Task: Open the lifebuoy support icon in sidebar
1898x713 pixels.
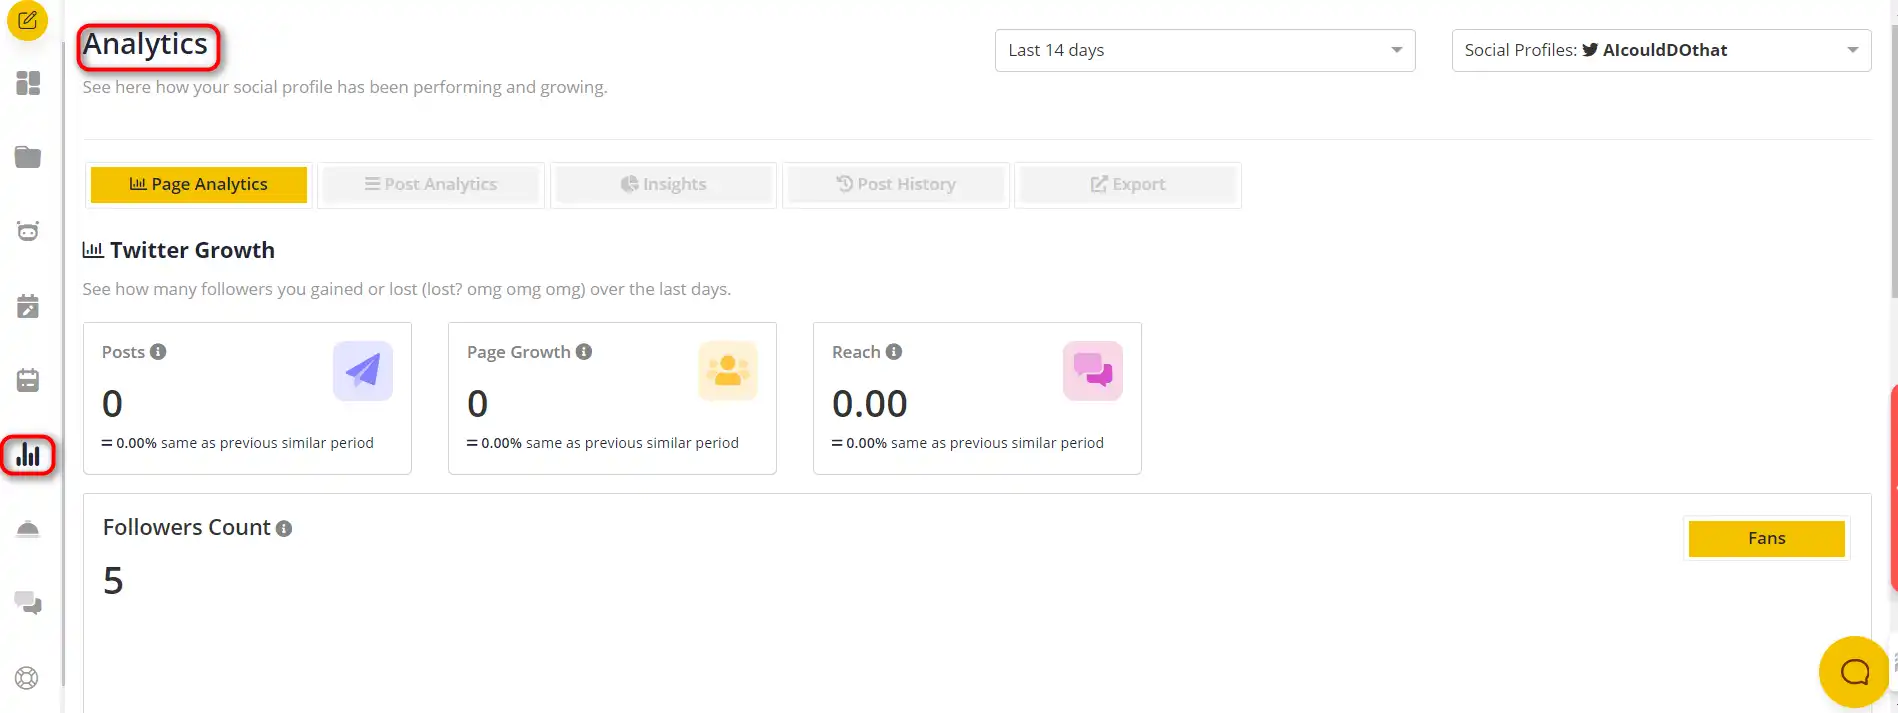Action: coord(27,678)
